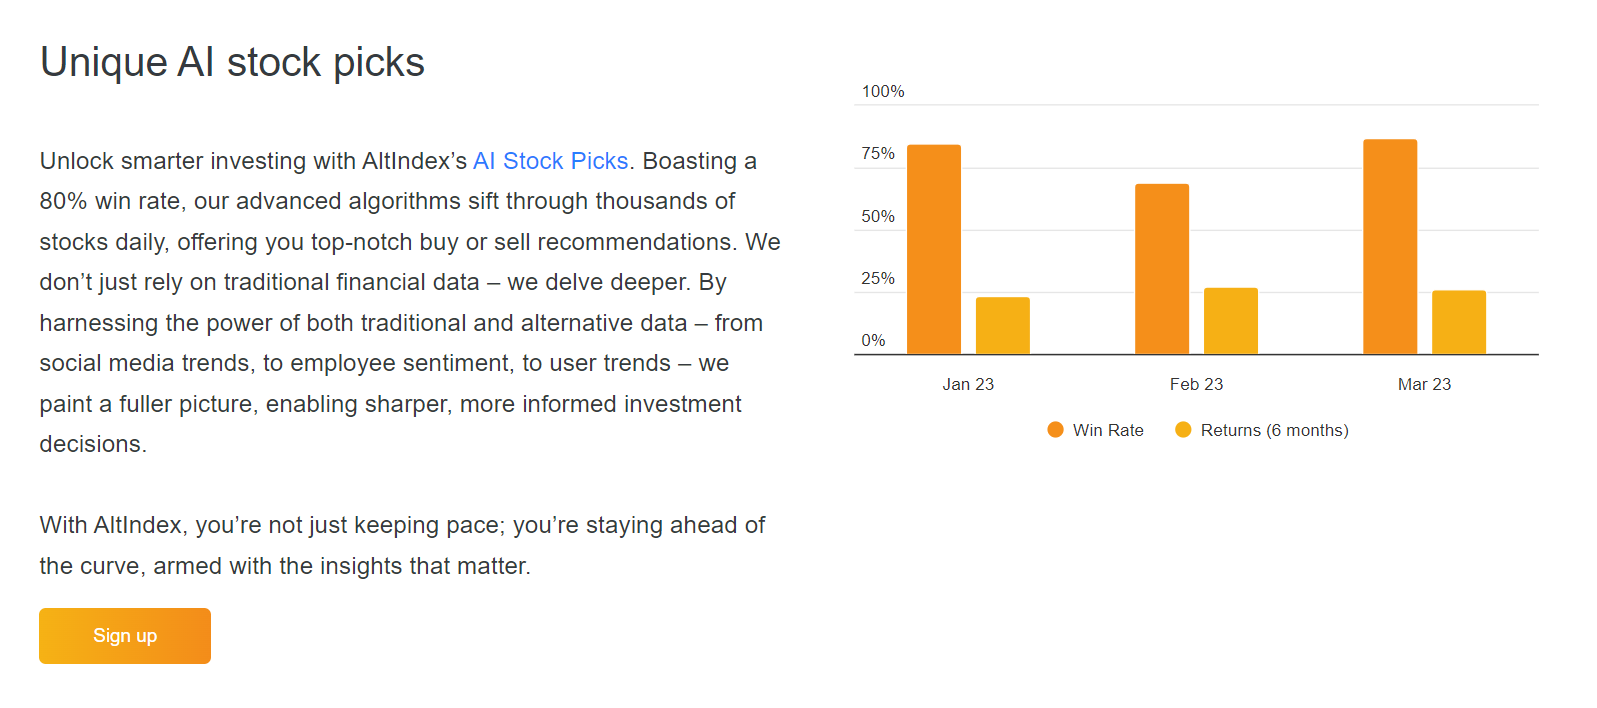Click the 75% y-axis label
Image resolution: width=1597 pixels, height=708 pixels.
pos(878,153)
